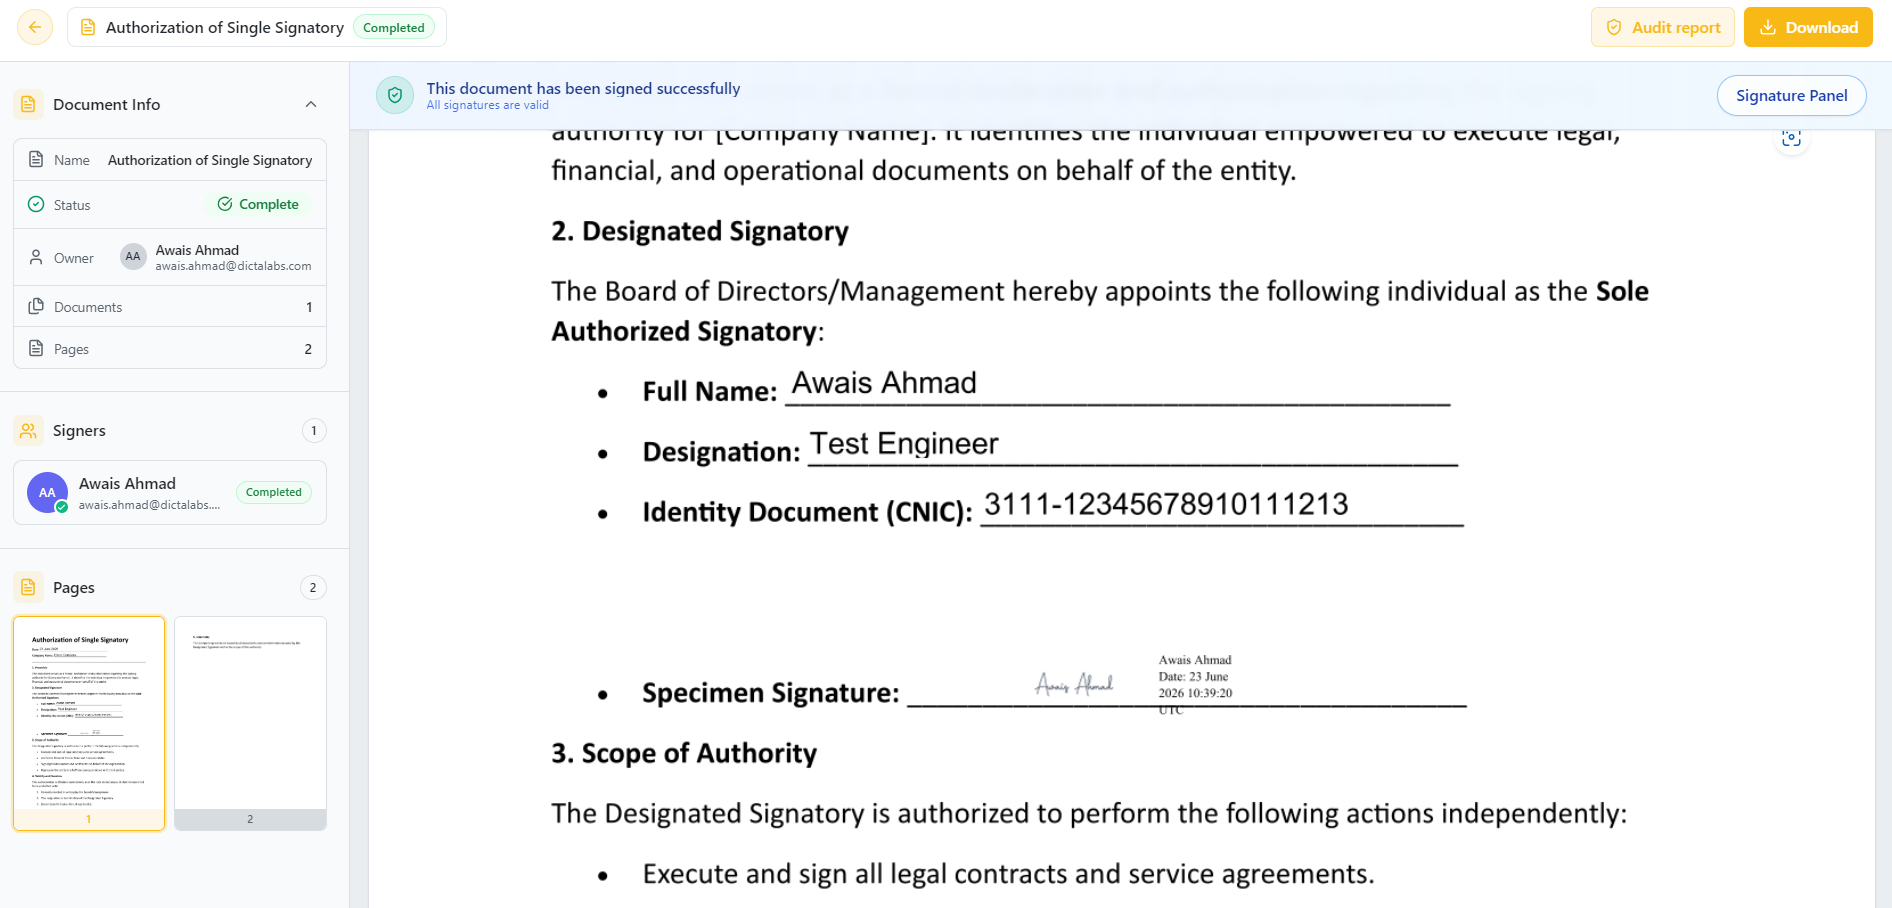Click the CNIC number value
The height and width of the screenshot is (908, 1892).
click(x=1166, y=504)
